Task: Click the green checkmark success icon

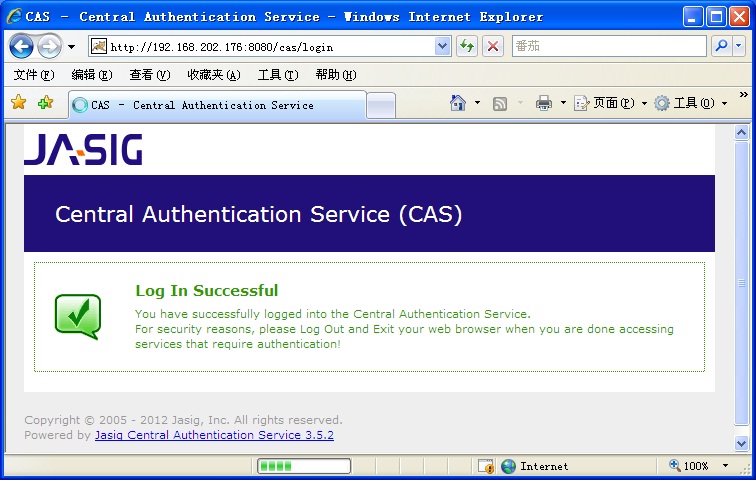Action: (78, 316)
